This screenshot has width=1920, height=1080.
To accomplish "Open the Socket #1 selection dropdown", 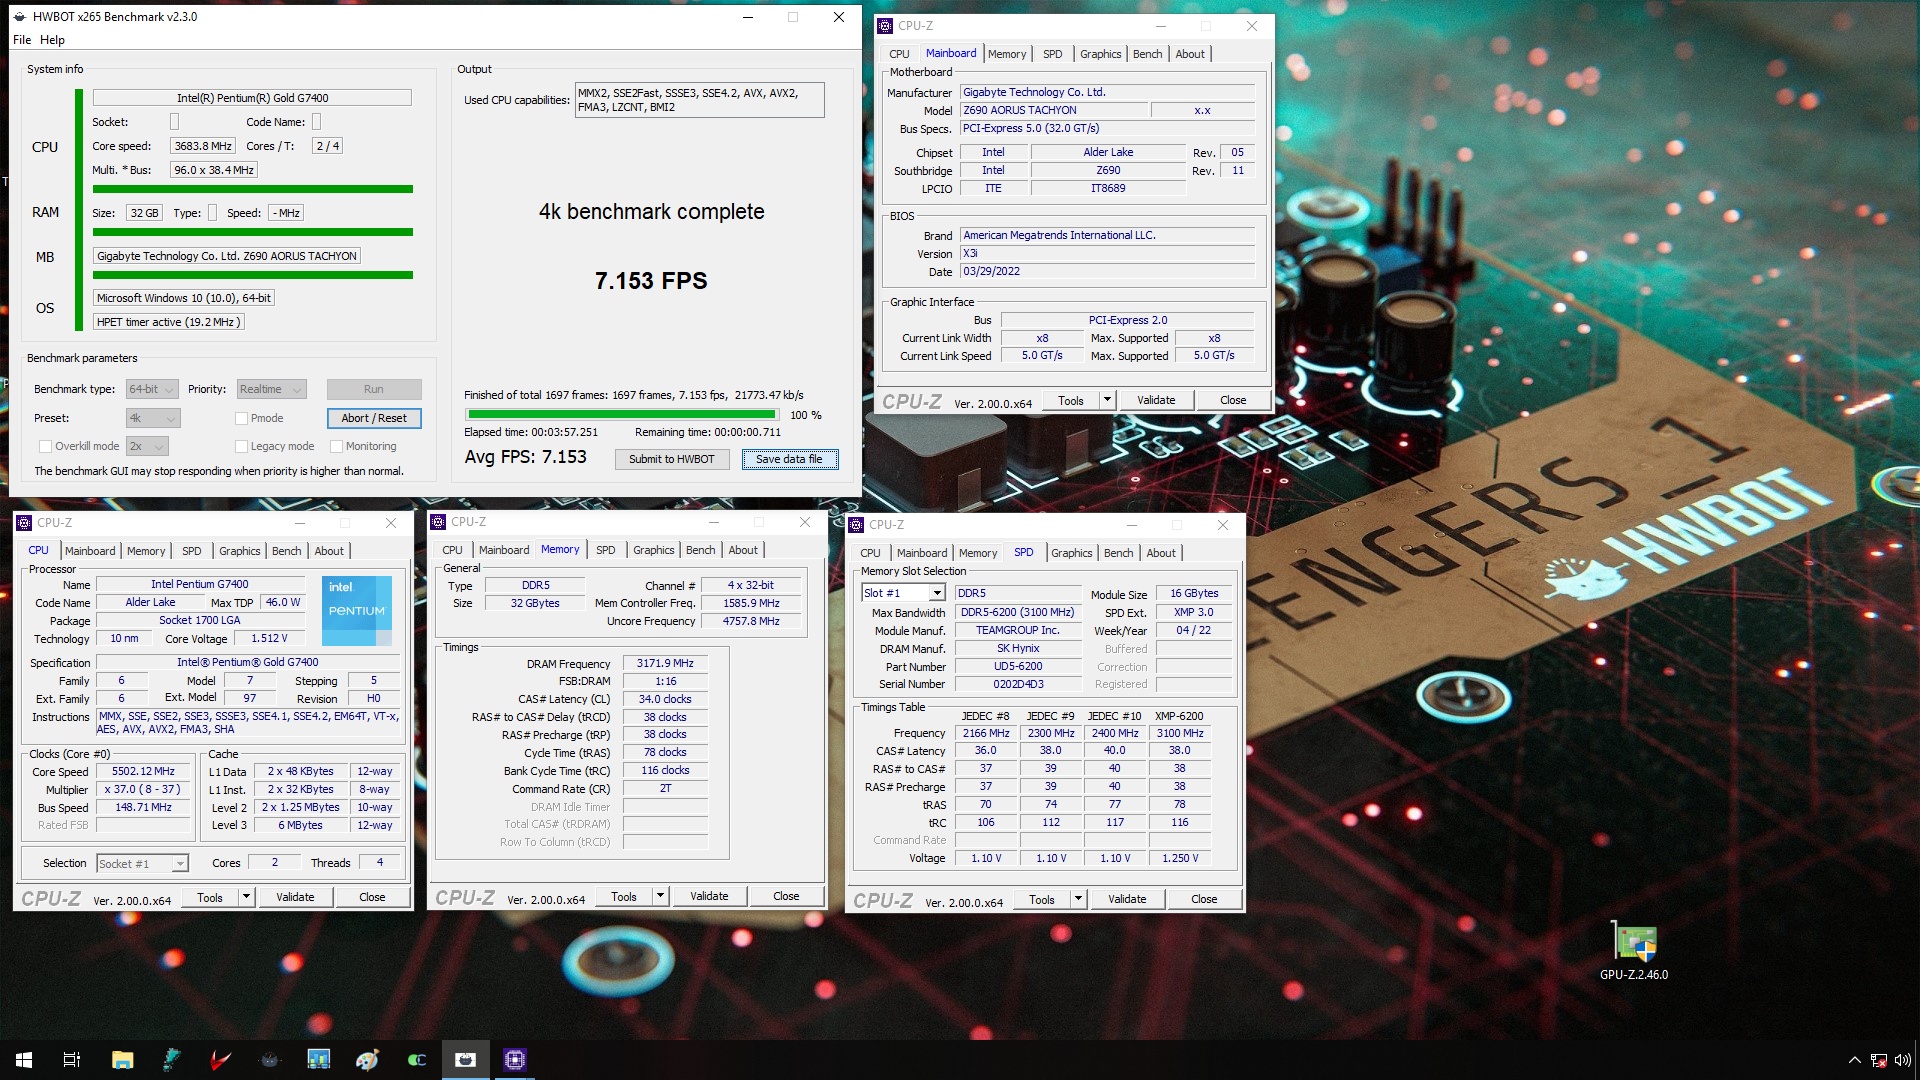I will coord(142,863).
